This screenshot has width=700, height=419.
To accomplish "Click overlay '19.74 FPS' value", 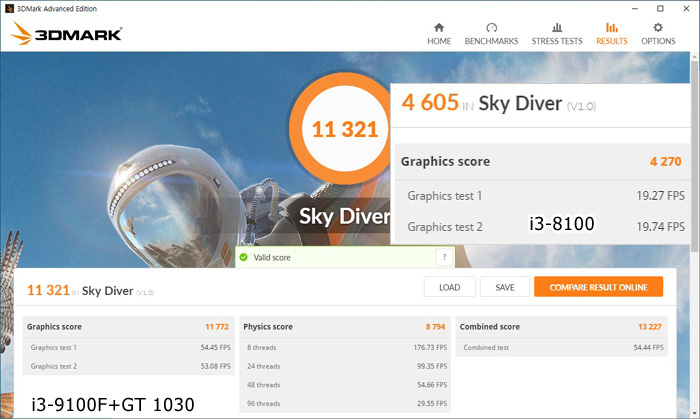I will tap(660, 227).
